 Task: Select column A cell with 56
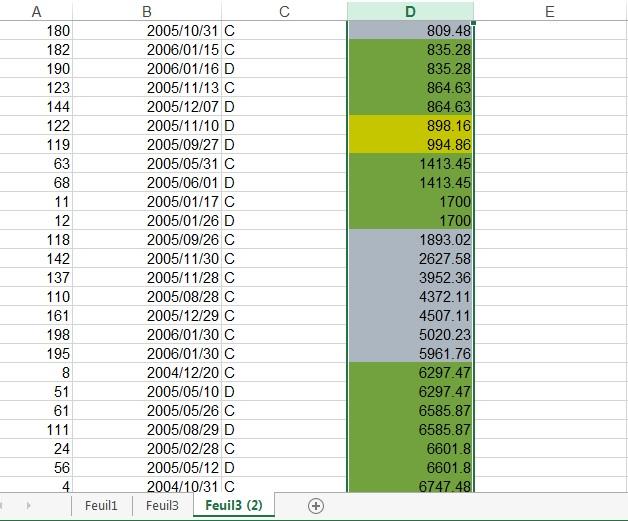click(x=36, y=467)
